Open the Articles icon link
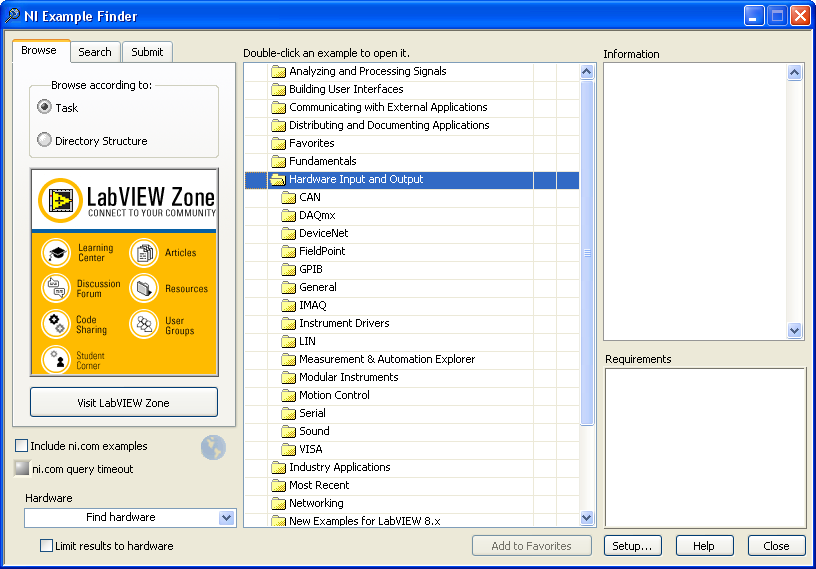The height and width of the screenshot is (569, 816). 144,253
